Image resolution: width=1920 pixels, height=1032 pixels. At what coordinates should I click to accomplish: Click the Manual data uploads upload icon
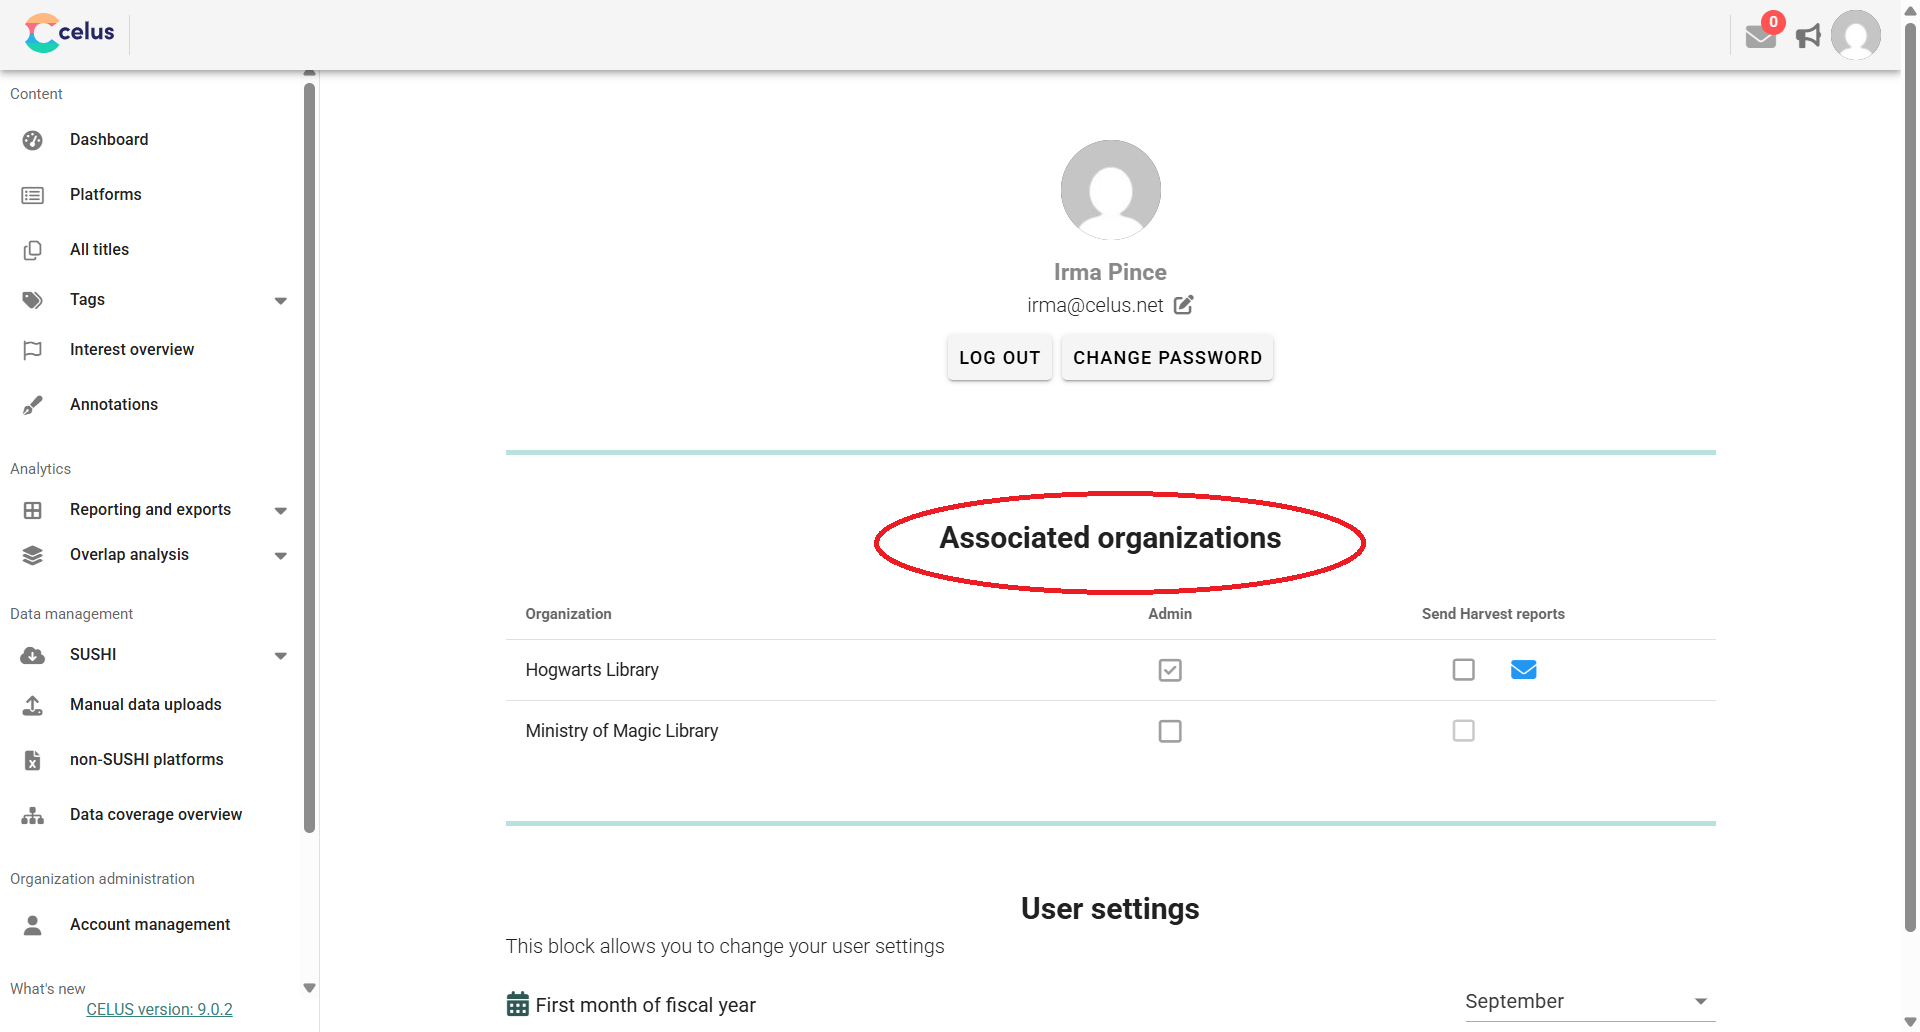pyautogui.click(x=33, y=705)
